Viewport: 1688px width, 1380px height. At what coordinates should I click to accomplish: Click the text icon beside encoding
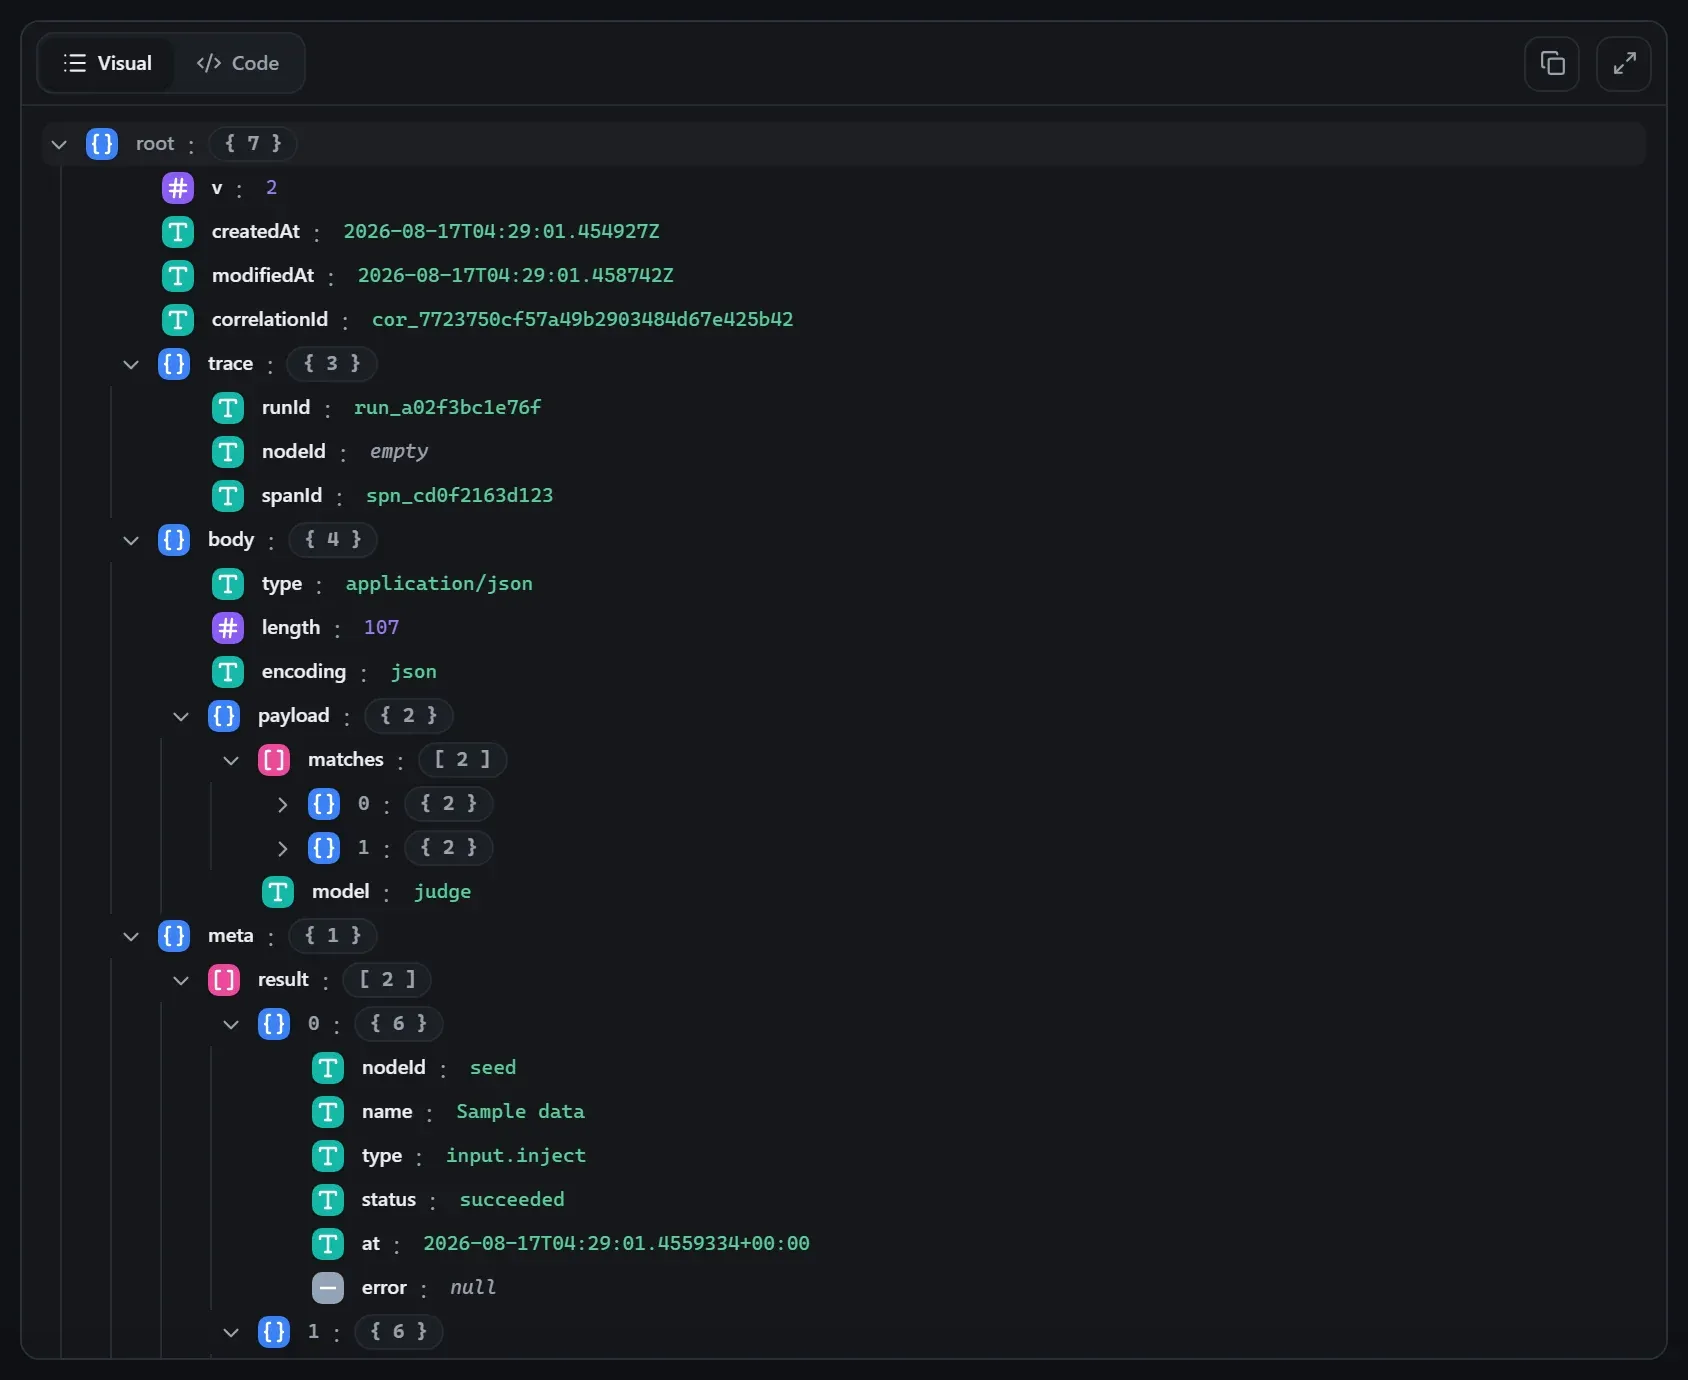228,672
